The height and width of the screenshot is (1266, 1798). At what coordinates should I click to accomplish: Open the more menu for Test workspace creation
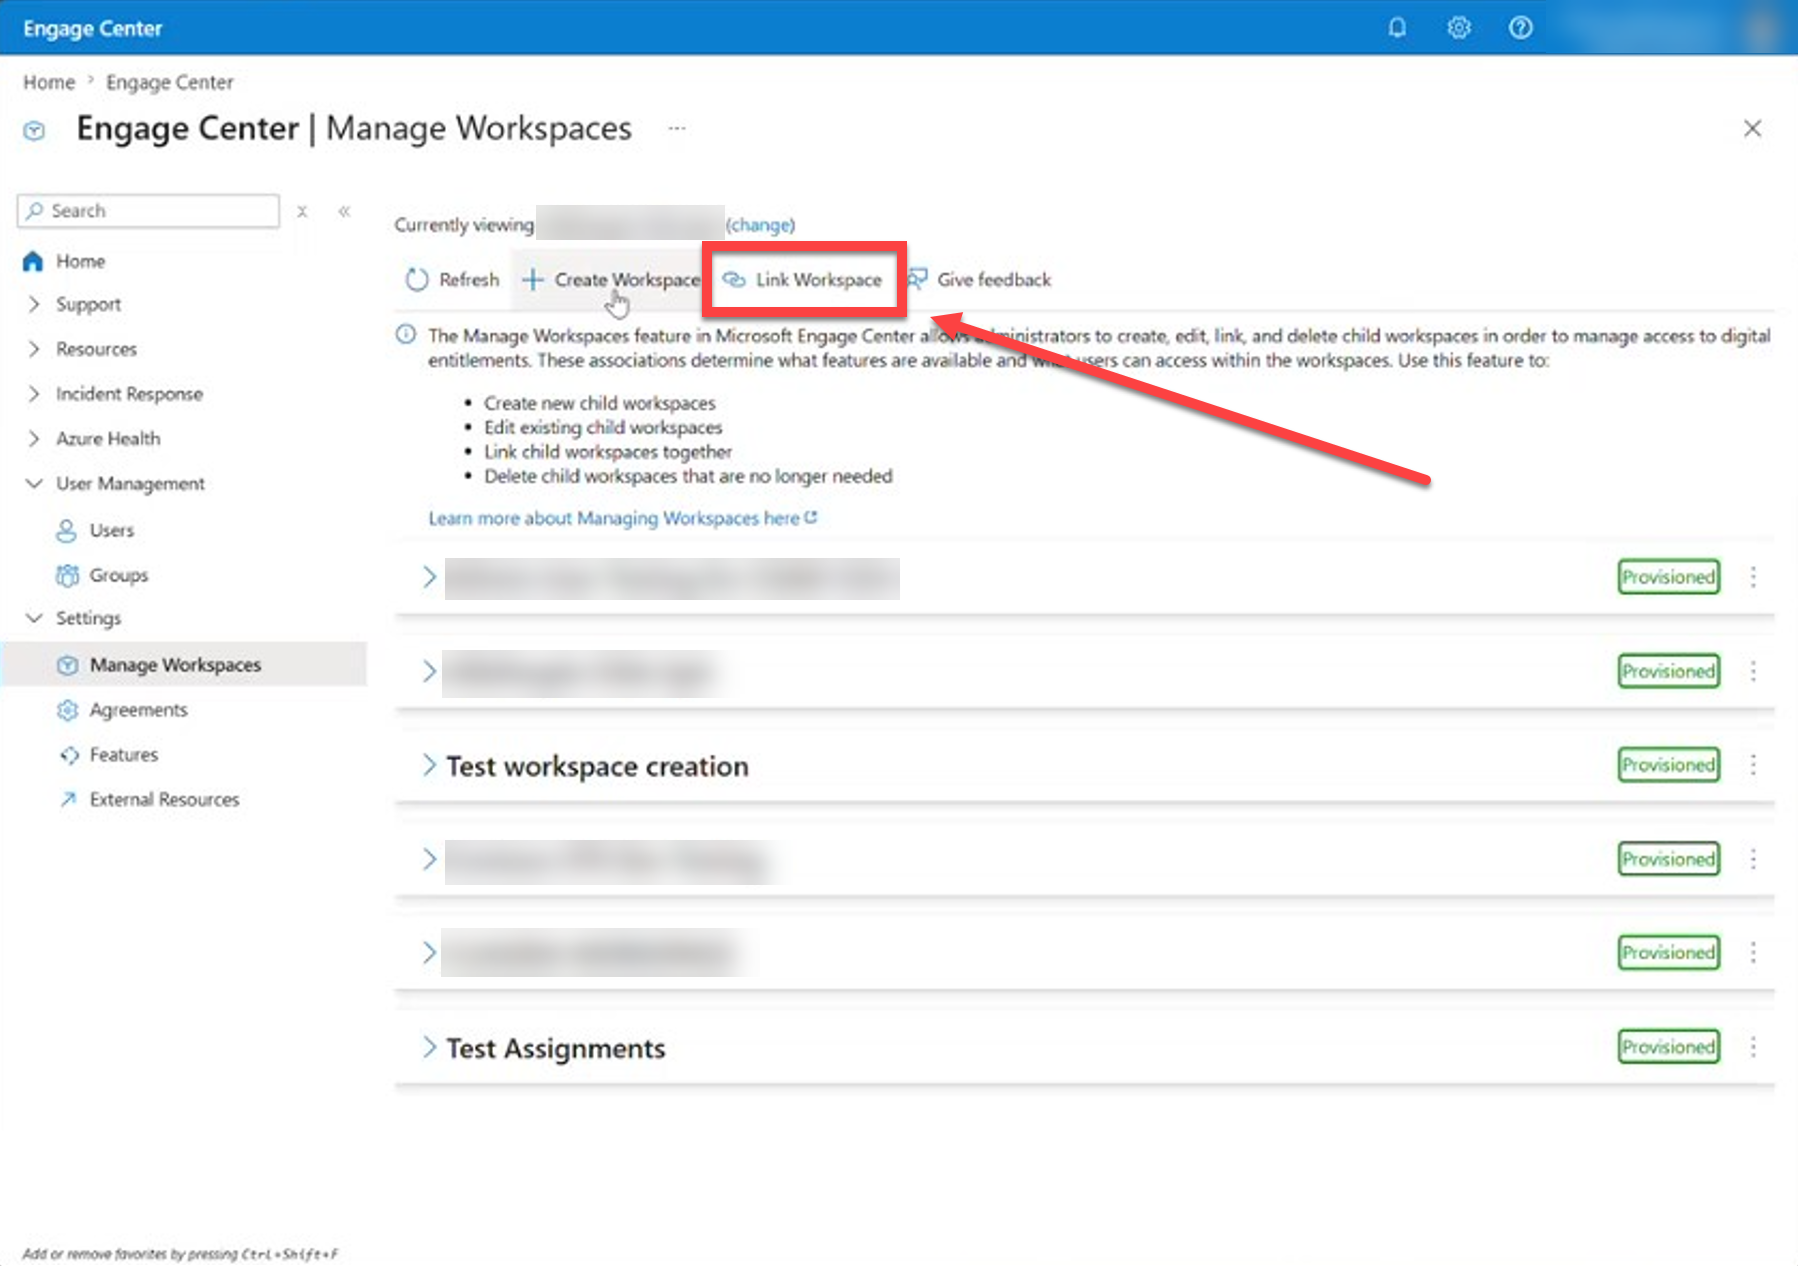click(x=1753, y=765)
